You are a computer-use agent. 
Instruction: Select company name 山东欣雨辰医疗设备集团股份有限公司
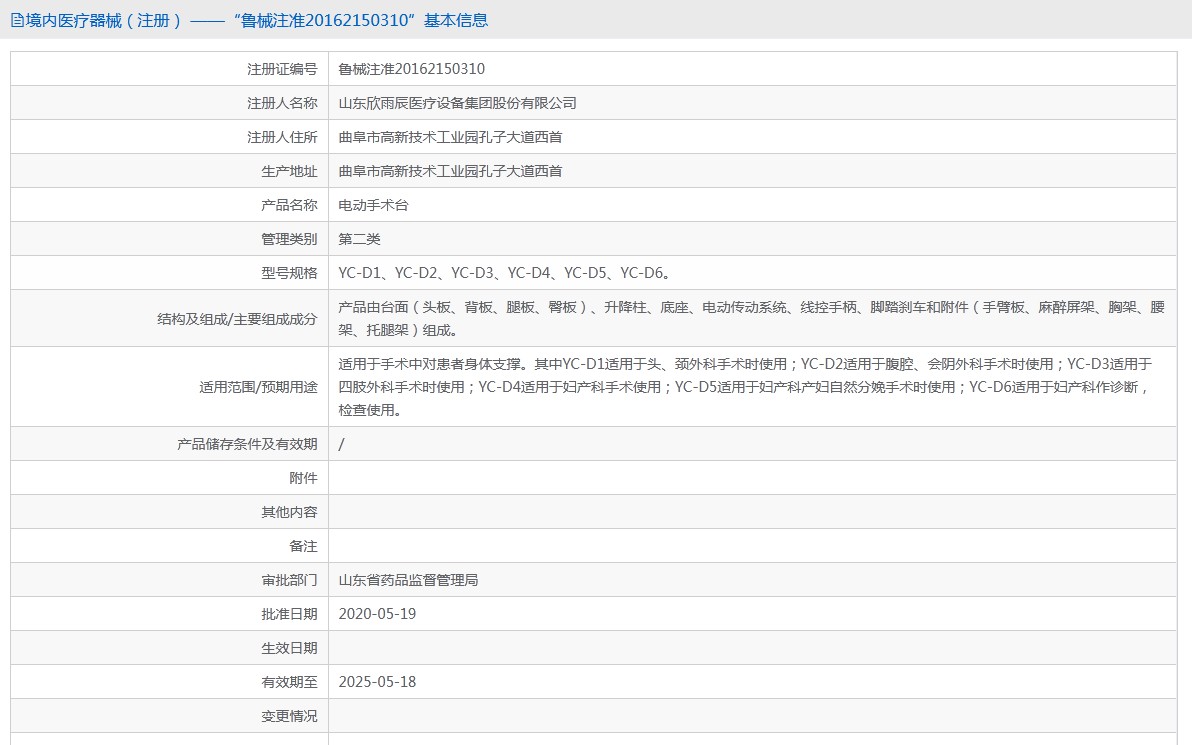point(457,103)
